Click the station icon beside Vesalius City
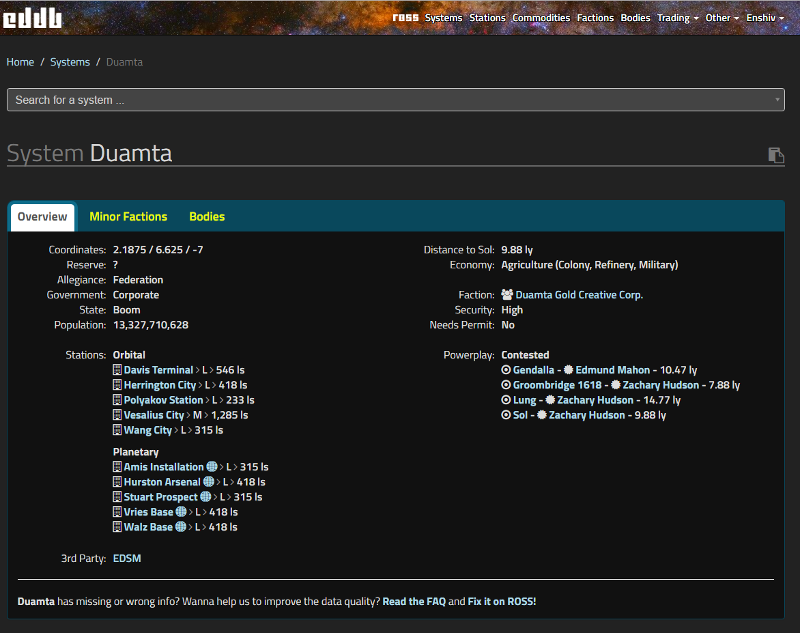The width and height of the screenshot is (800, 633). coord(118,415)
